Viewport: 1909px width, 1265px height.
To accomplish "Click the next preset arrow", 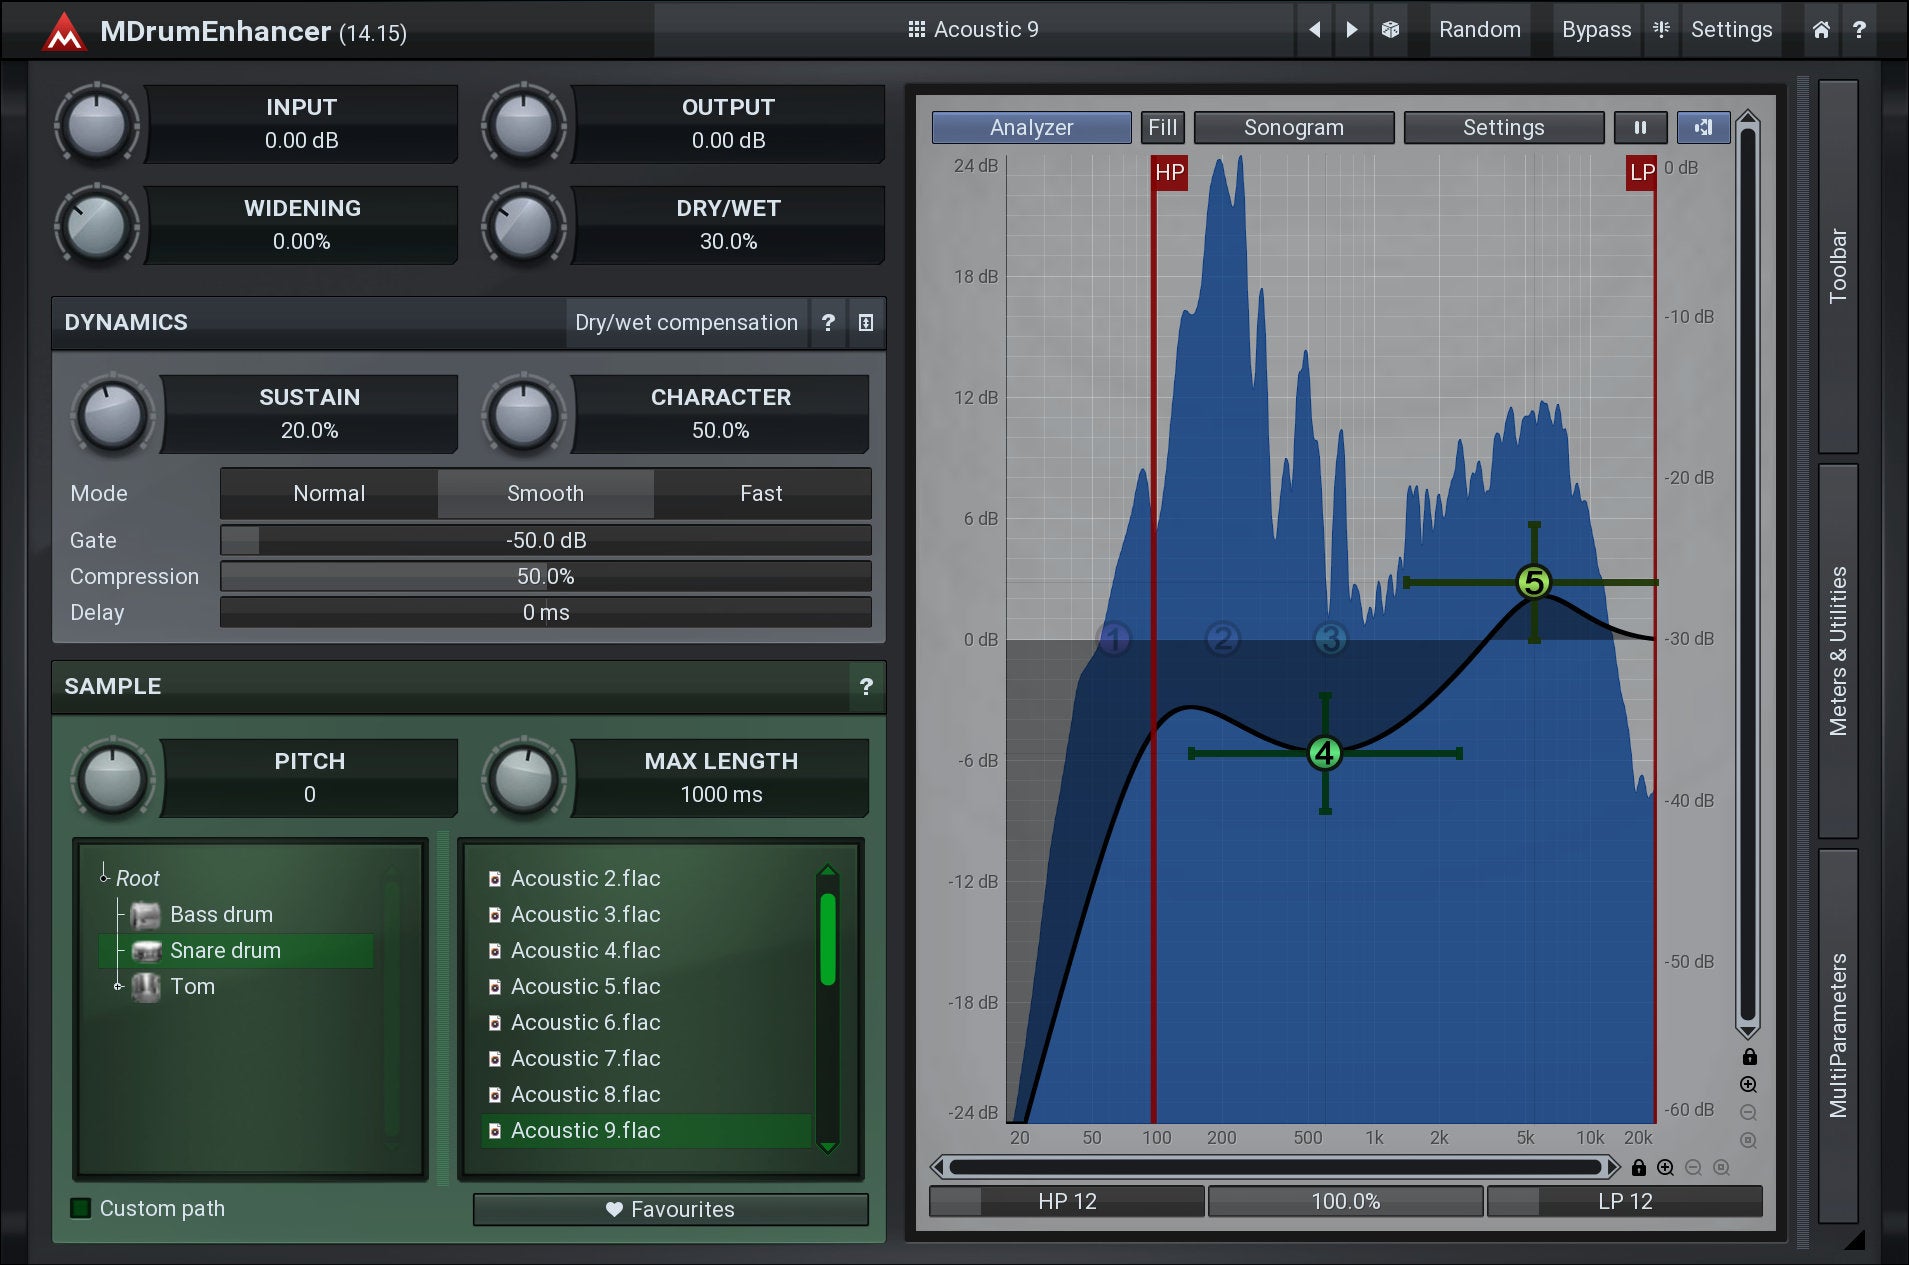I will click(x=1351, y=30).
